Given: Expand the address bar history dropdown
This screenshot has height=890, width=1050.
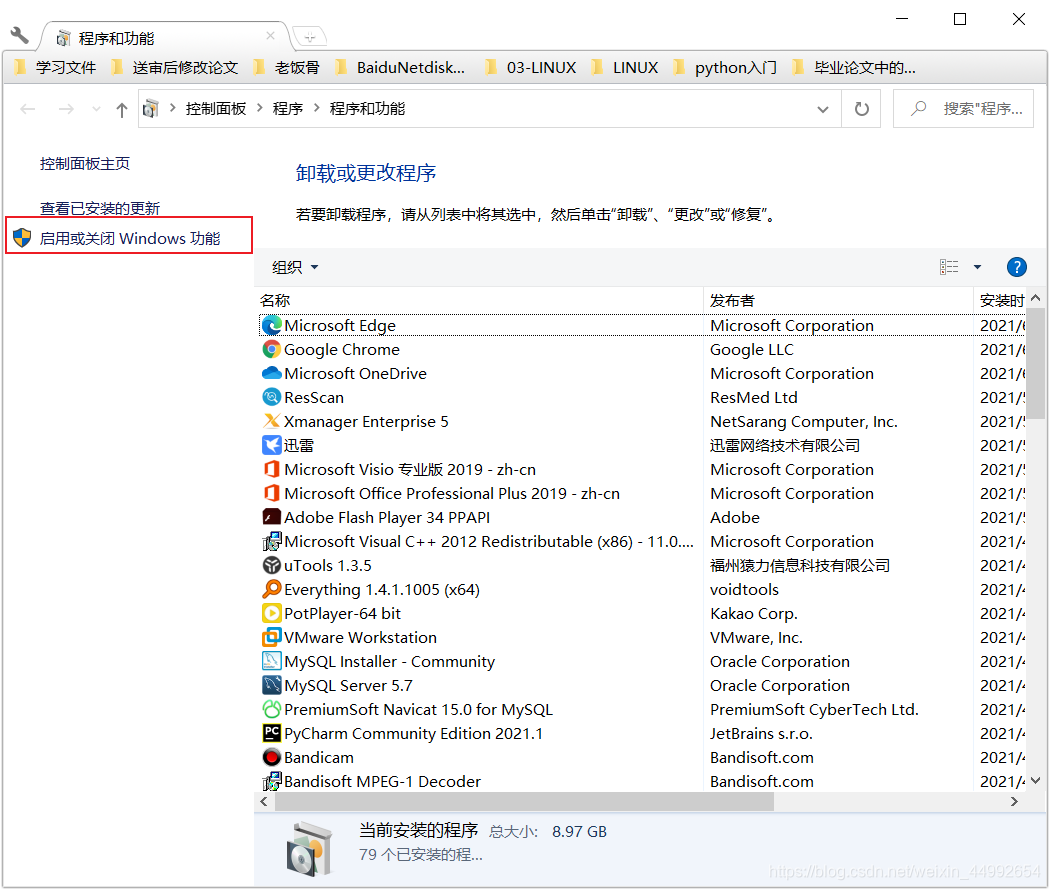Looking at the screenshot, I should tap(823, 109).
